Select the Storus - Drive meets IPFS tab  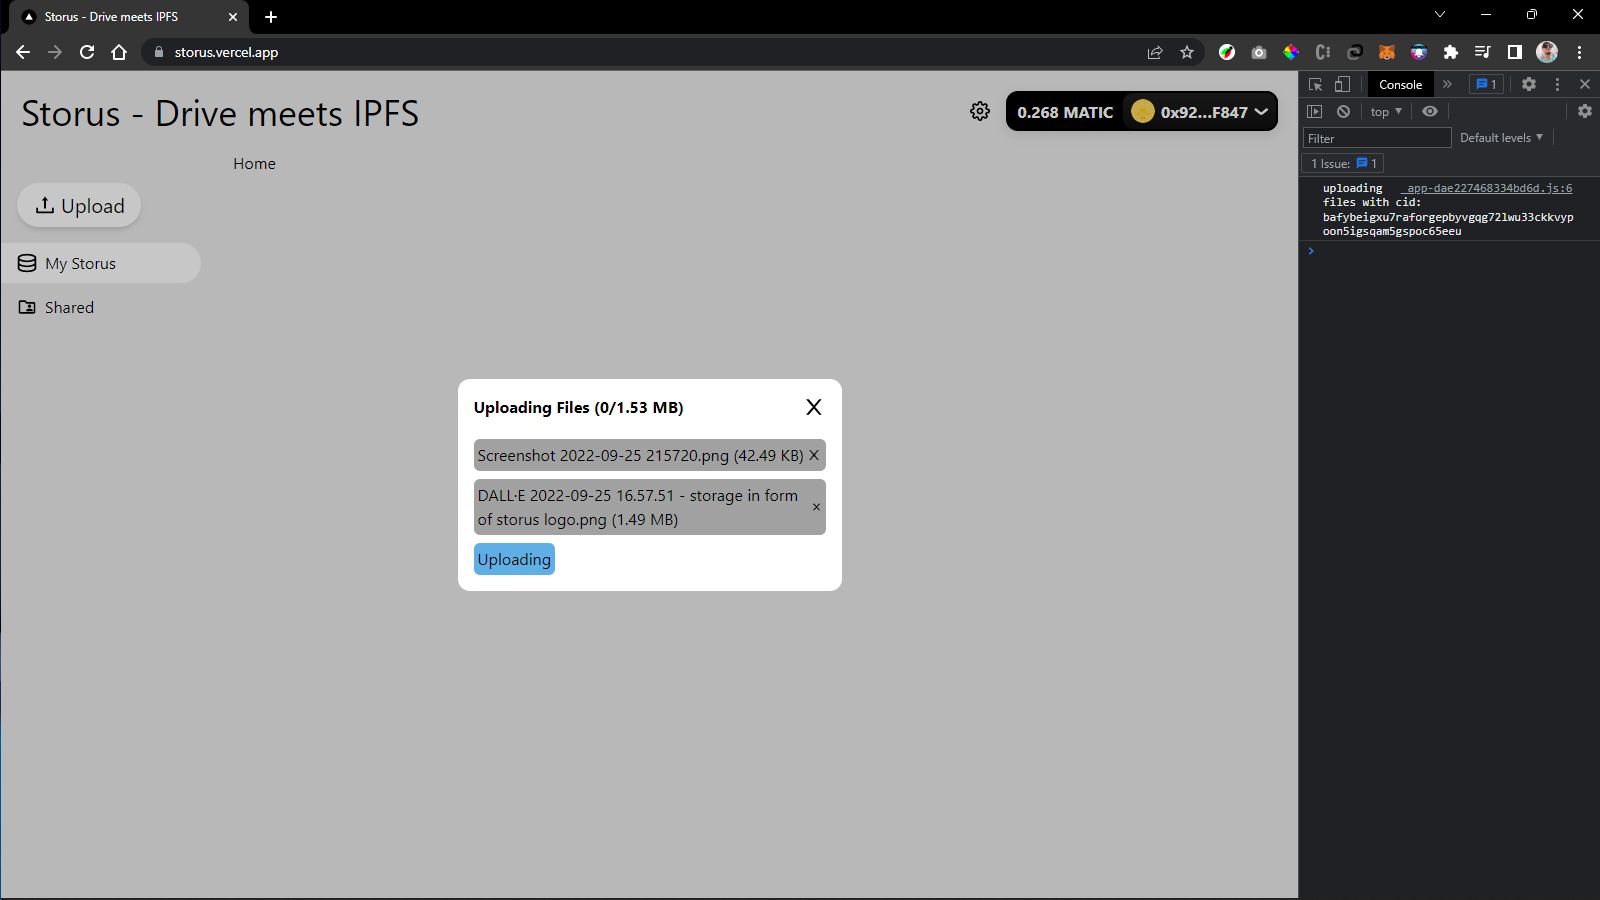click(130, 16)
